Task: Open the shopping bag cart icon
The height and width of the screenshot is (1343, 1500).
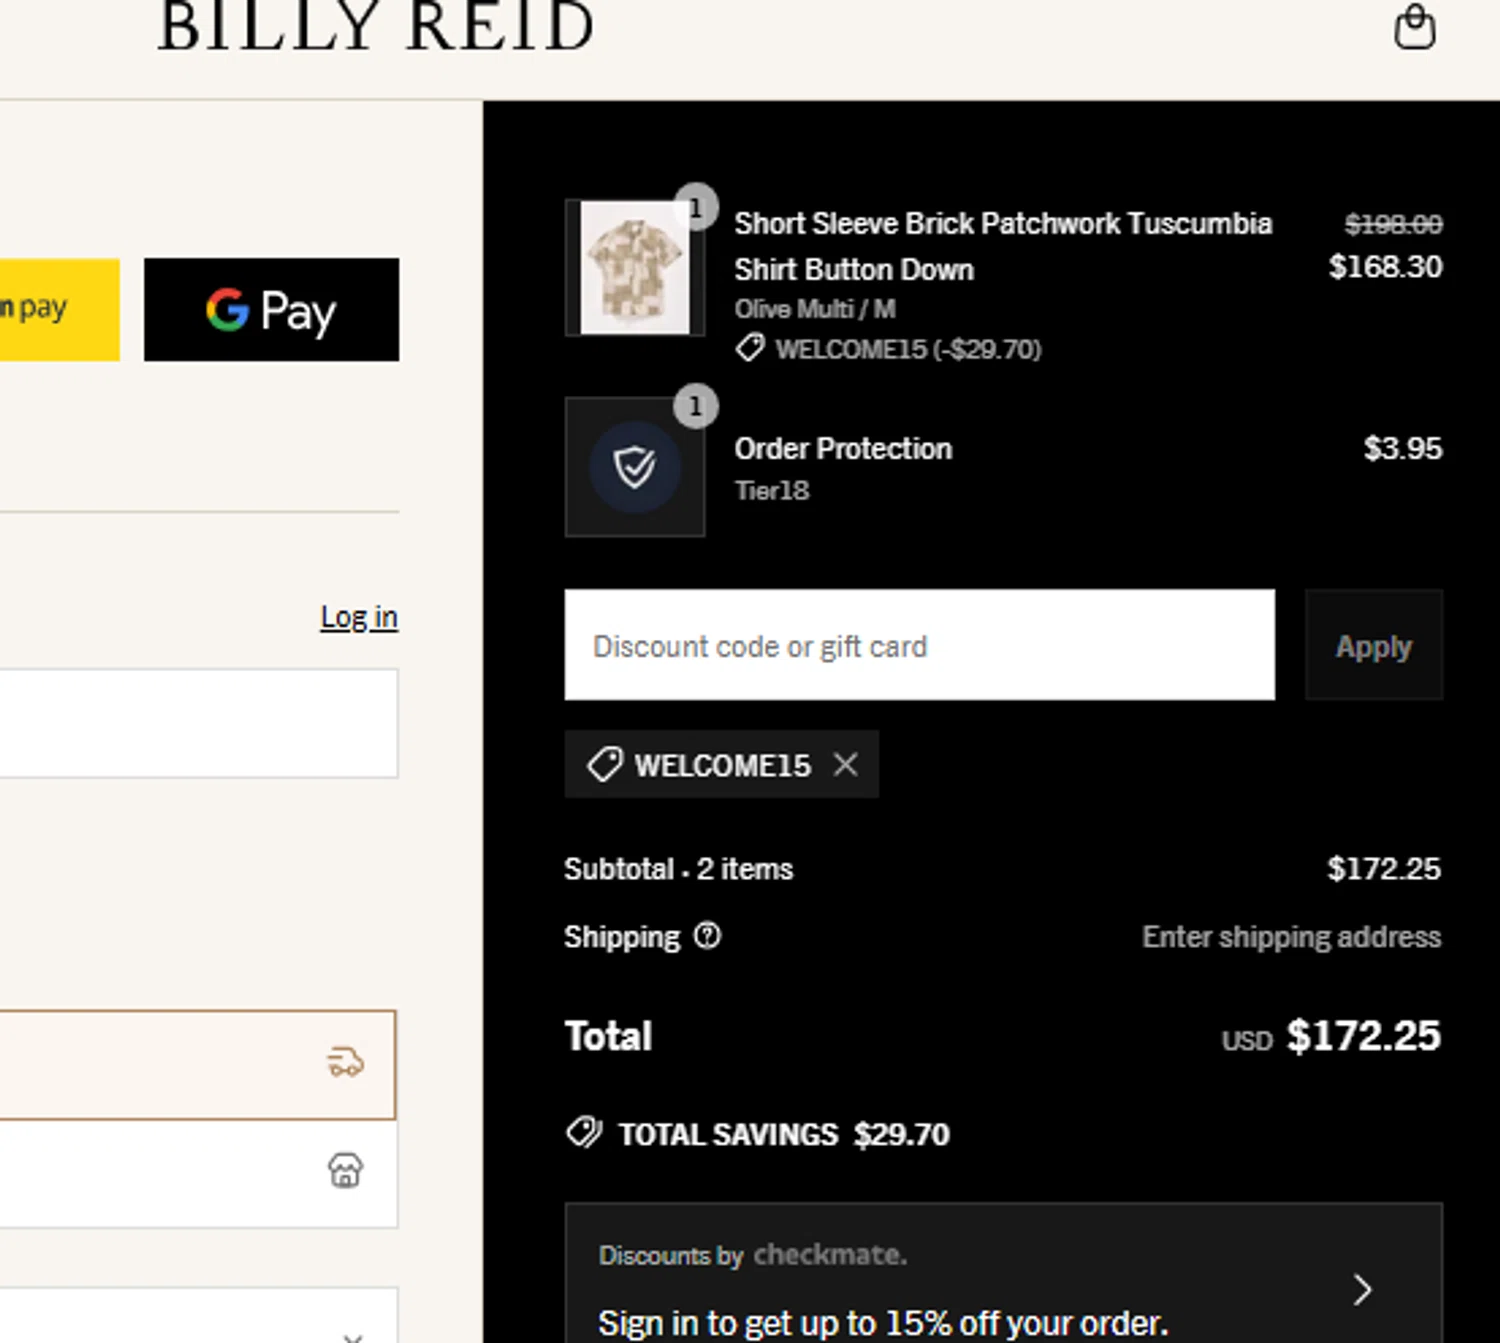Action: tap(1414, 27)
